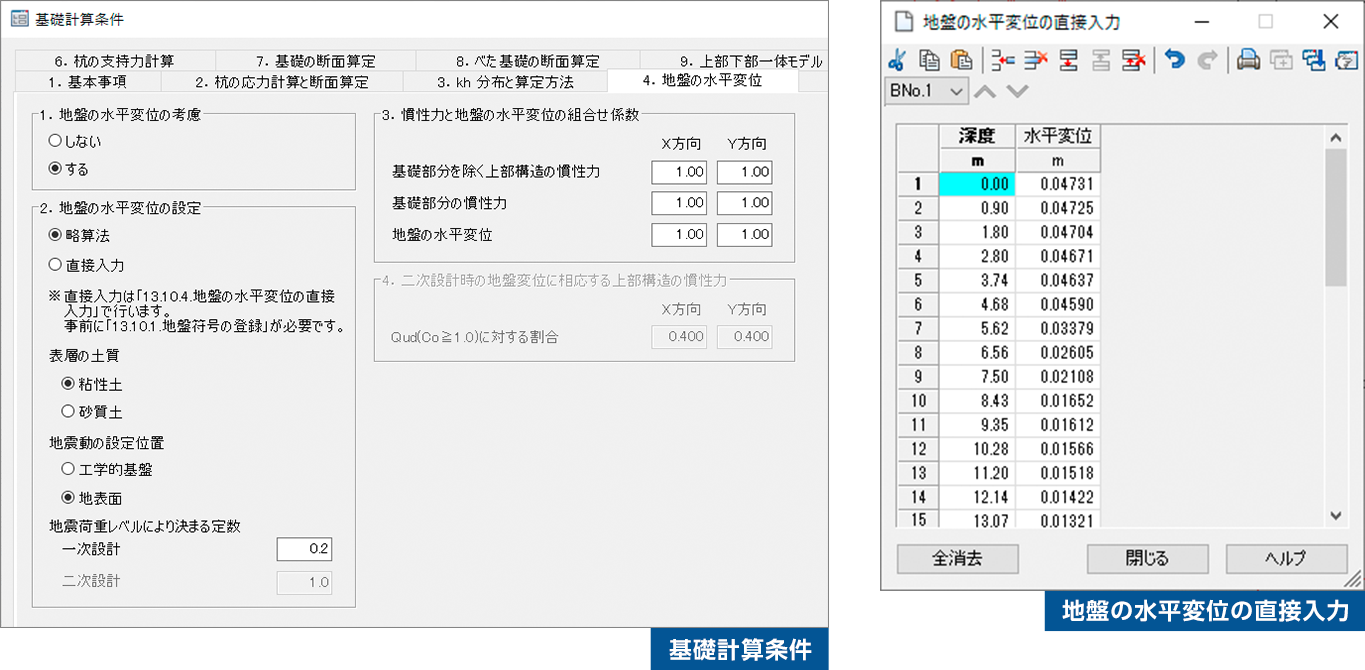Click the delete row icon with red X
The height and width of the screenshot is (670, 1365).
pos(1035,60)
